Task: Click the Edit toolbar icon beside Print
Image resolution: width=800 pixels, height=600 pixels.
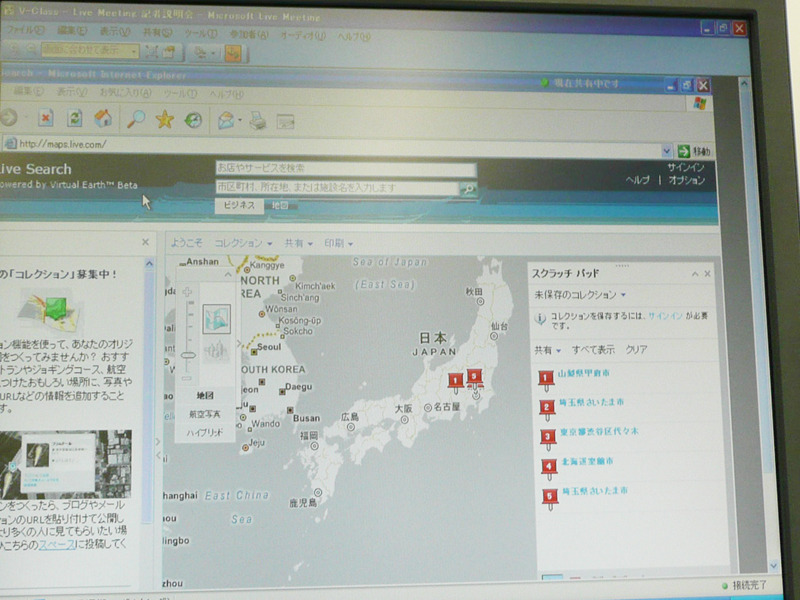Action: pos(285,122)
